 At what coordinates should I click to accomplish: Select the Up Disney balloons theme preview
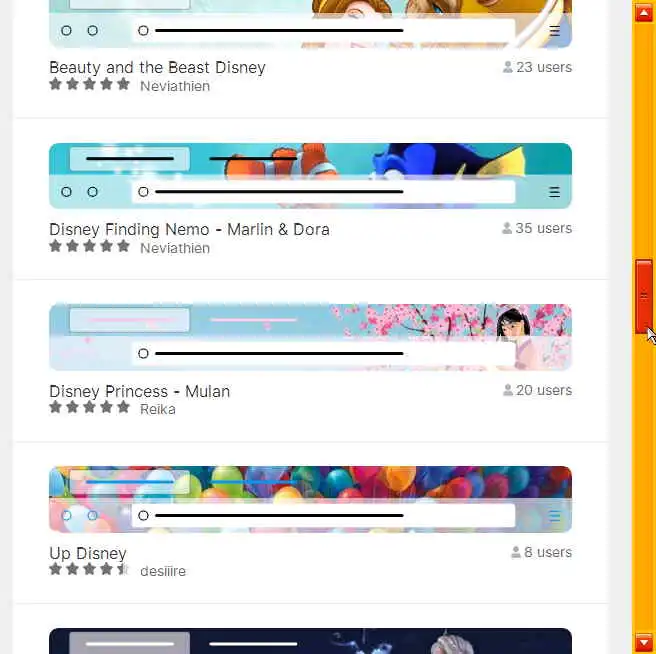(310, 499)
